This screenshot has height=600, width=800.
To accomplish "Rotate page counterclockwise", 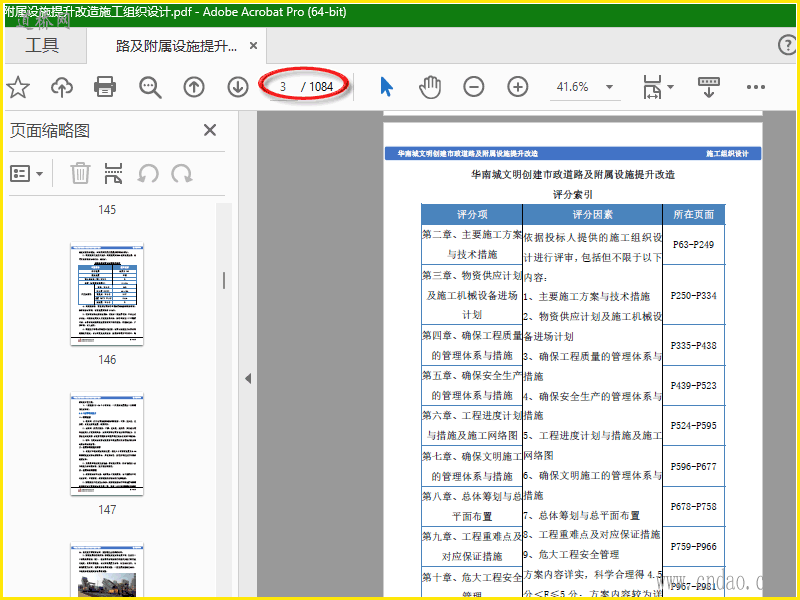I will (148, 174).
